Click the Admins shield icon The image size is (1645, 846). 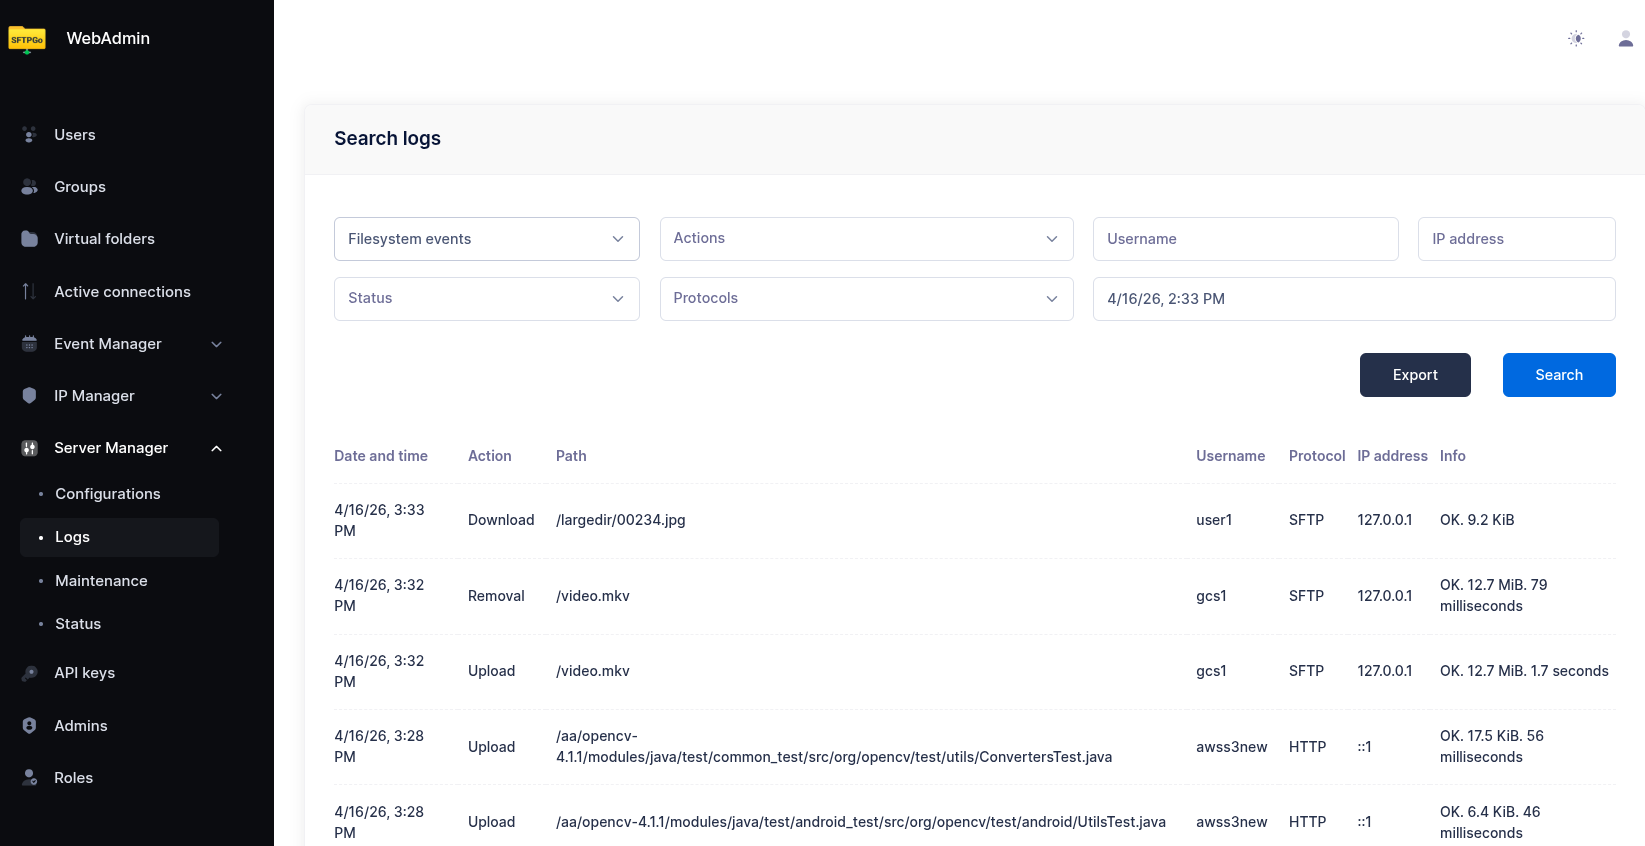point(30,726)
